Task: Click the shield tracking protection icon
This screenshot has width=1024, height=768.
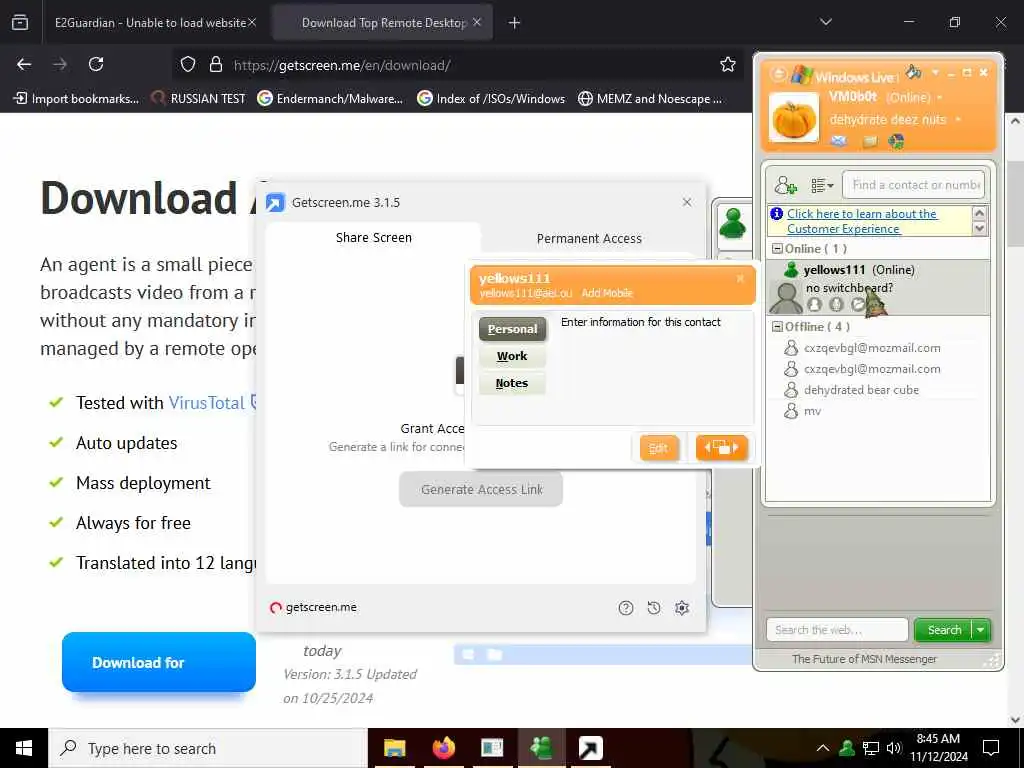Action: click(188, 65)
